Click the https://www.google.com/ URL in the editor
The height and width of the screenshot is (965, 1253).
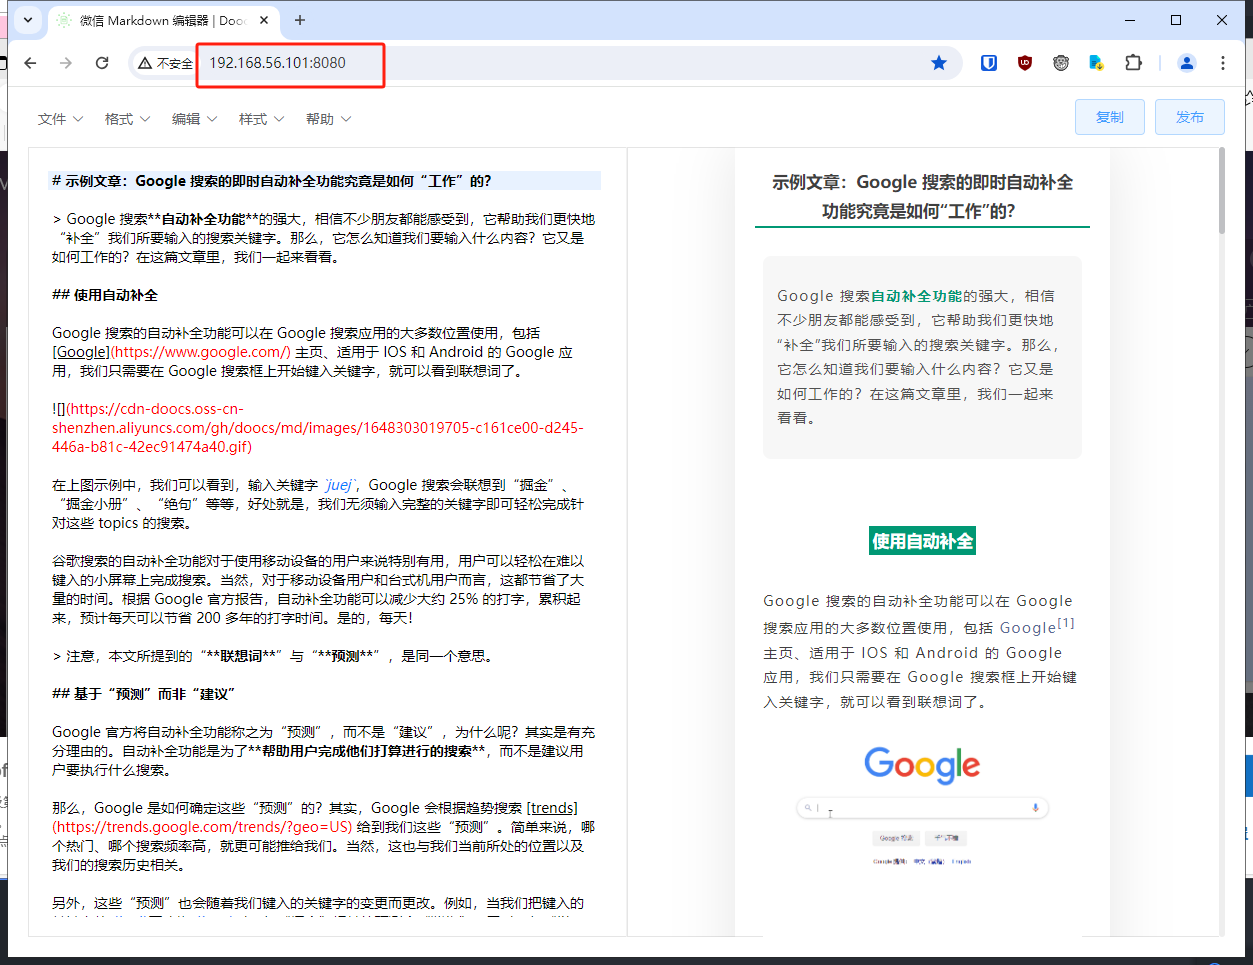click(201, 352)
